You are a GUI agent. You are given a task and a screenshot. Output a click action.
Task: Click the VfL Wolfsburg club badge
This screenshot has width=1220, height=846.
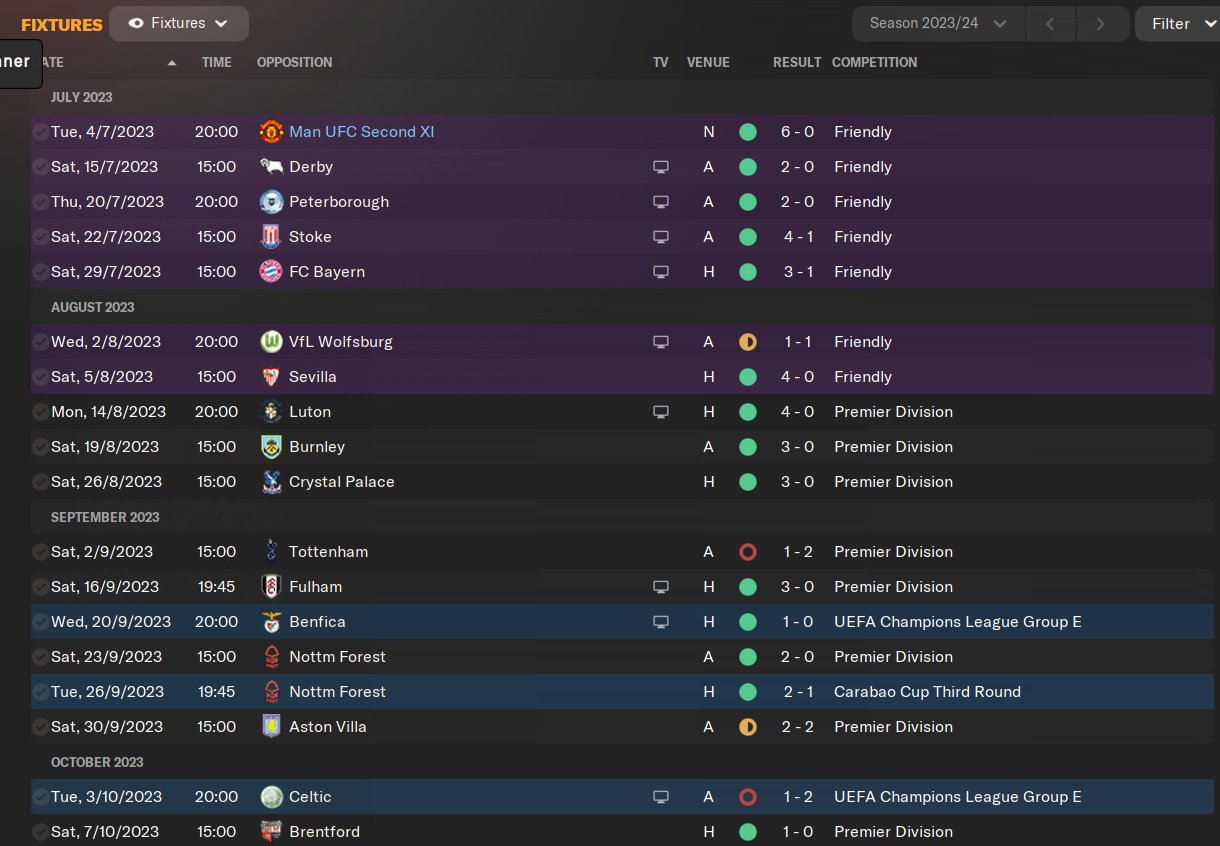271,342
